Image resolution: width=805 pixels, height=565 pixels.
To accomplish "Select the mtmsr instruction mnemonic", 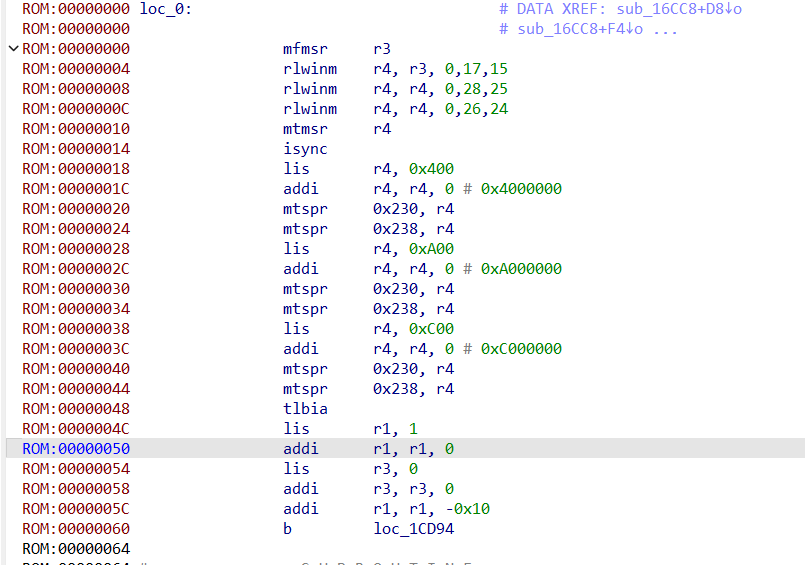I will click(x=306, y=129).
